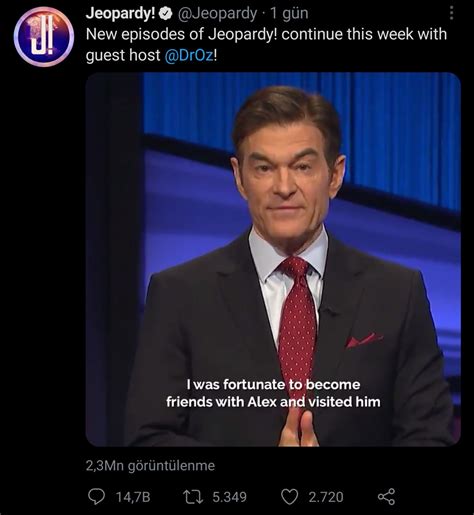474x515 pixels.
Task: Open the @Jeopardy handle
Action: click(217, 14)
